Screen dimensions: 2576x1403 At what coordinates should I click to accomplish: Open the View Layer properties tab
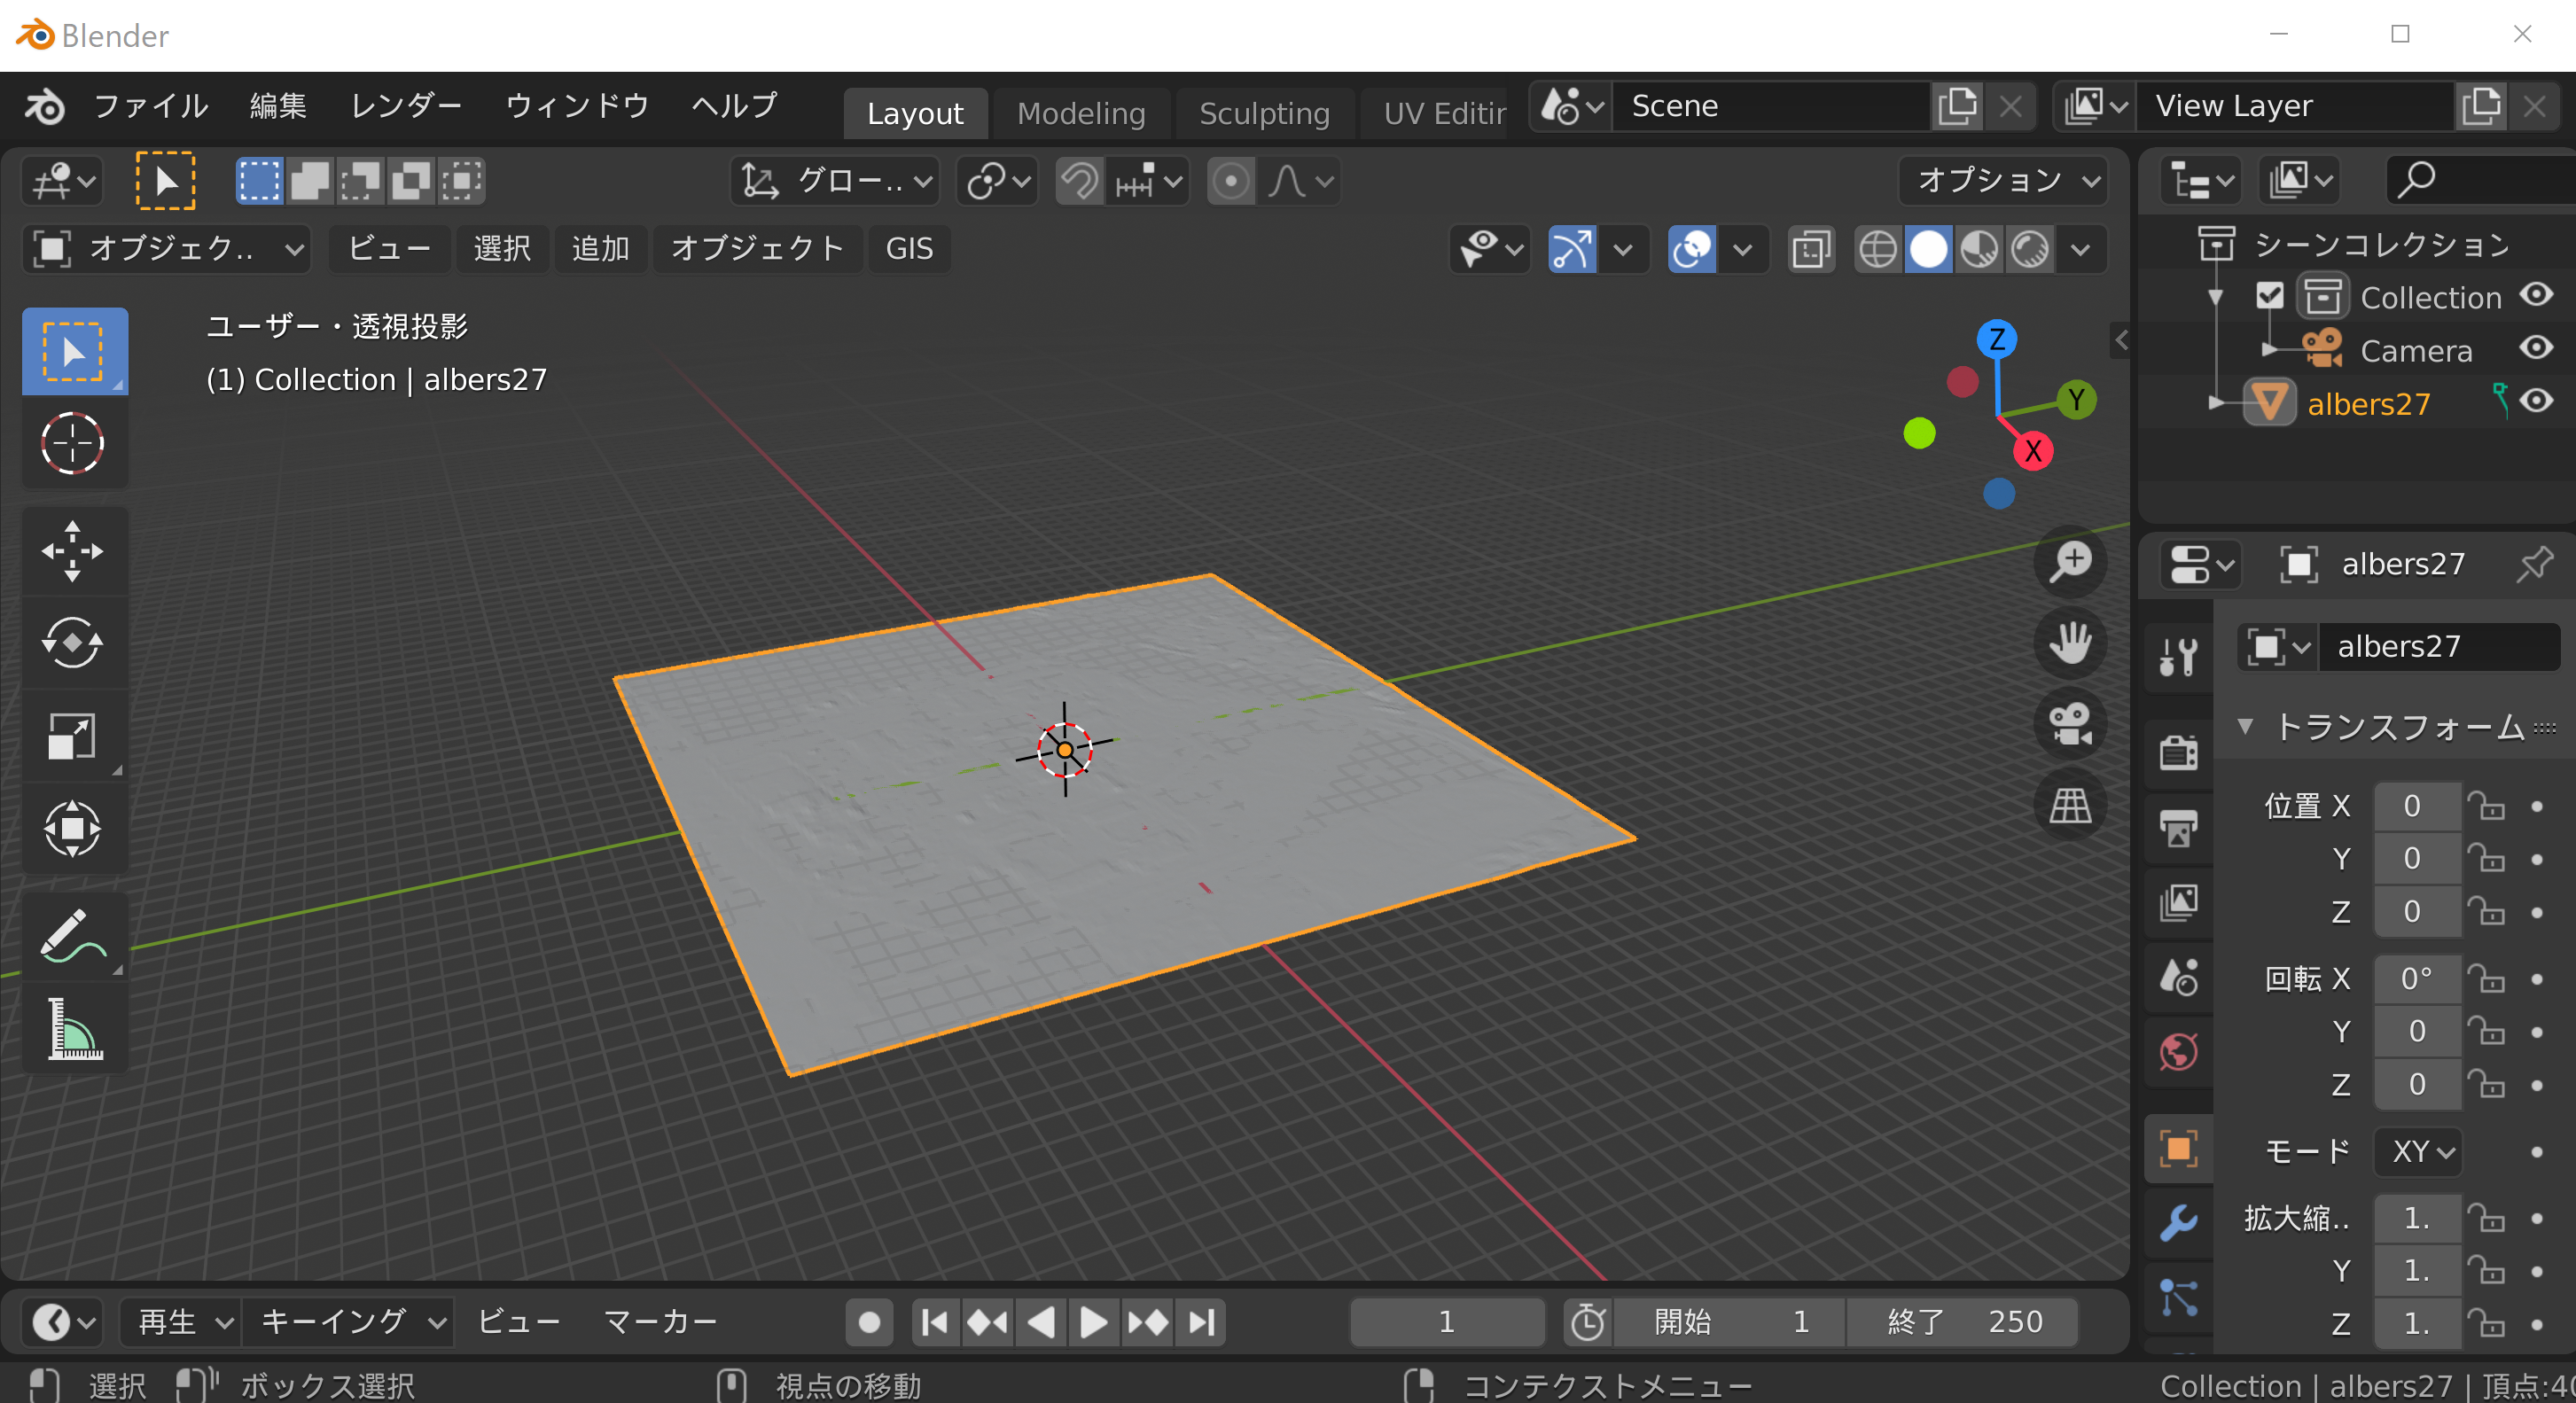tap(2178, 902)
